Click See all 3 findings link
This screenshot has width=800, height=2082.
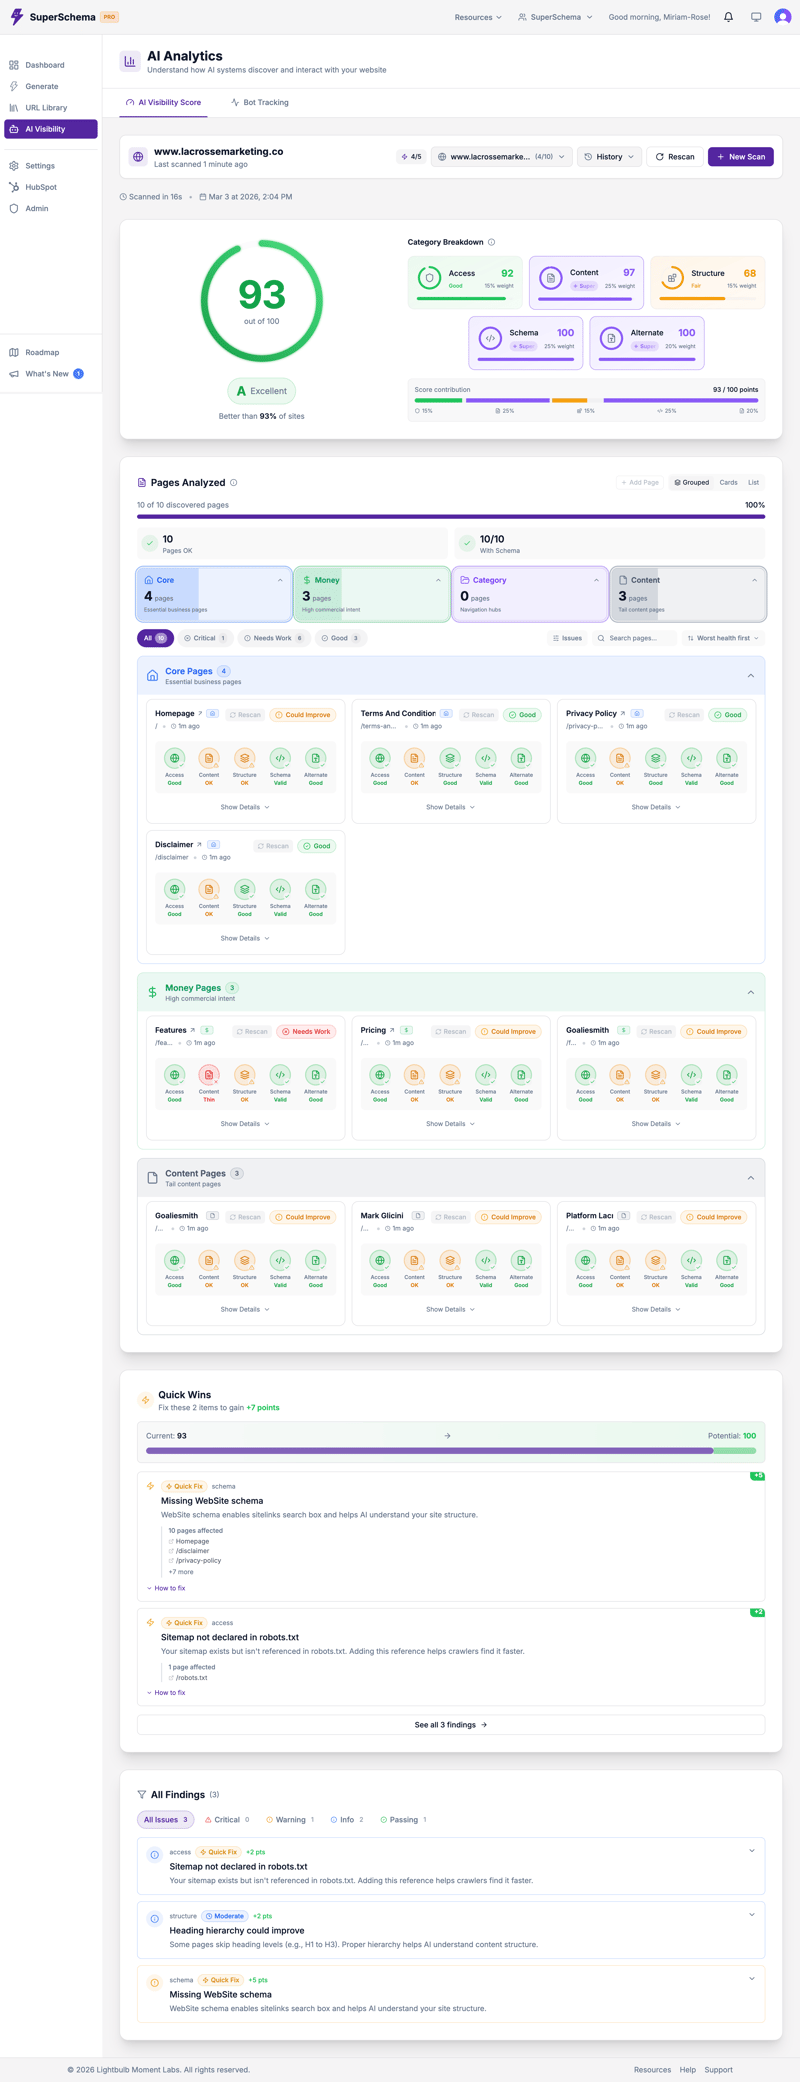(450, 1725)
